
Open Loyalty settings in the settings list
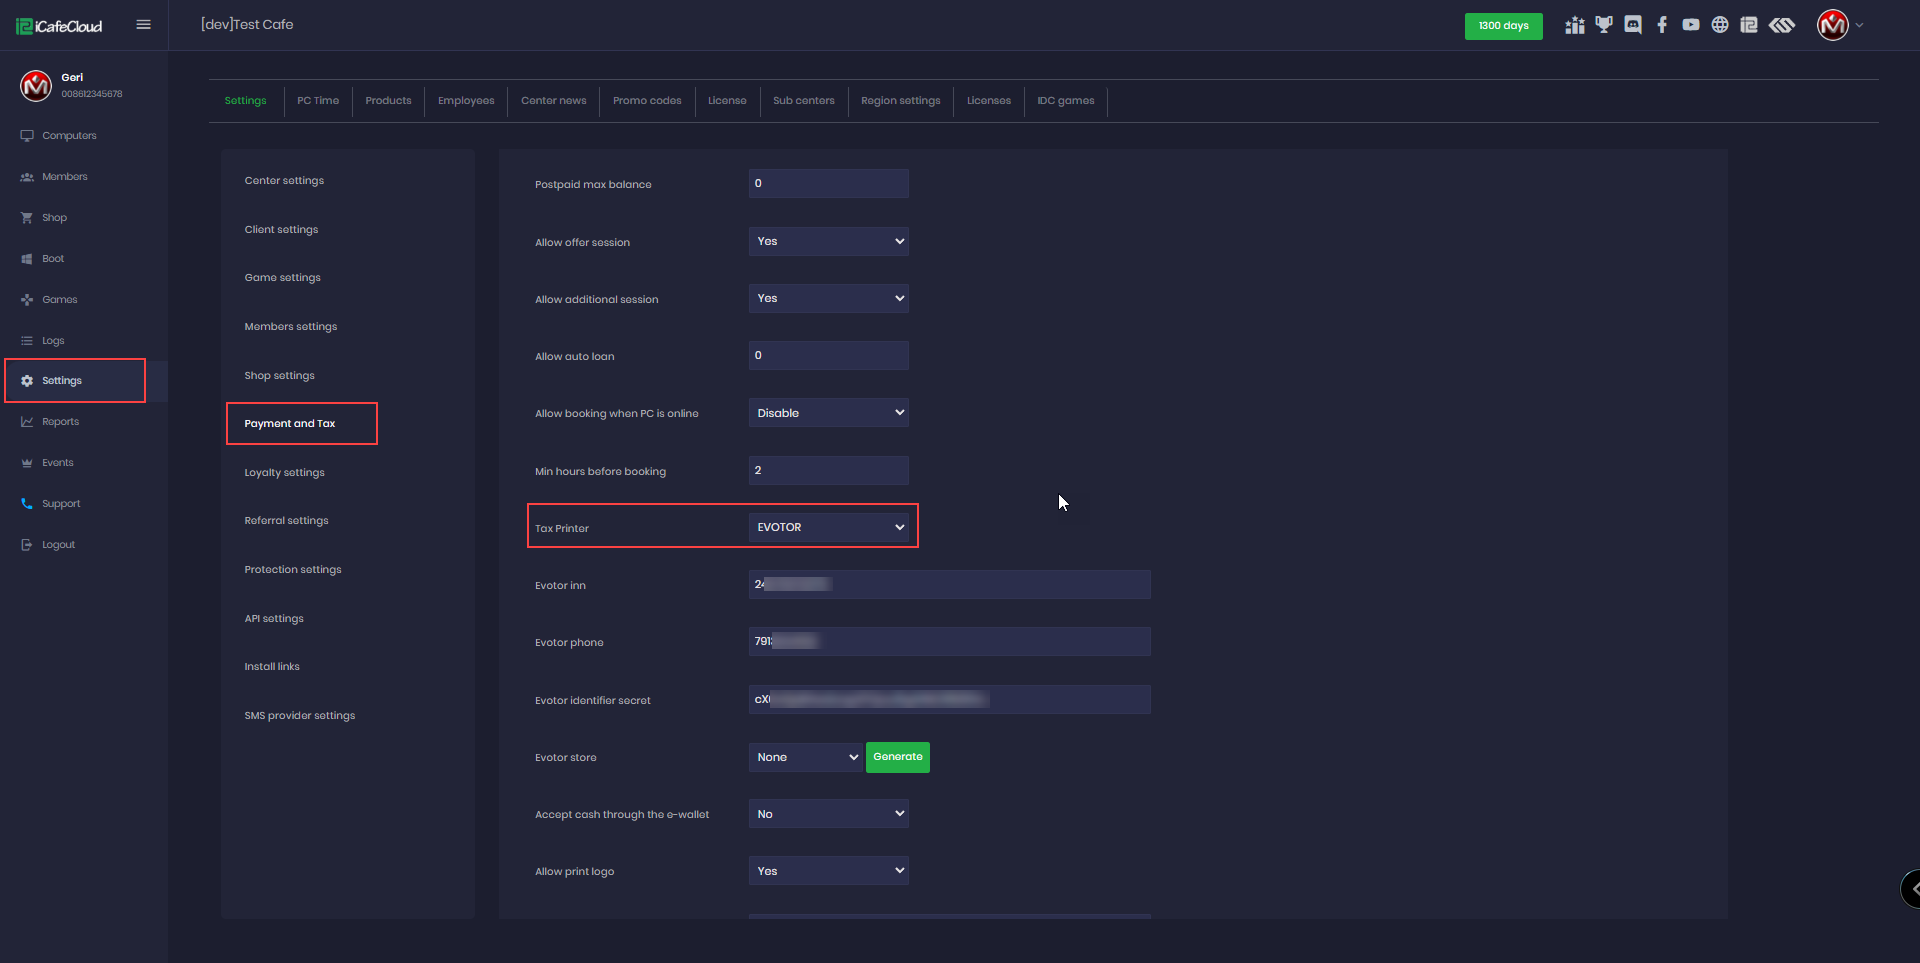coord(285,473)
